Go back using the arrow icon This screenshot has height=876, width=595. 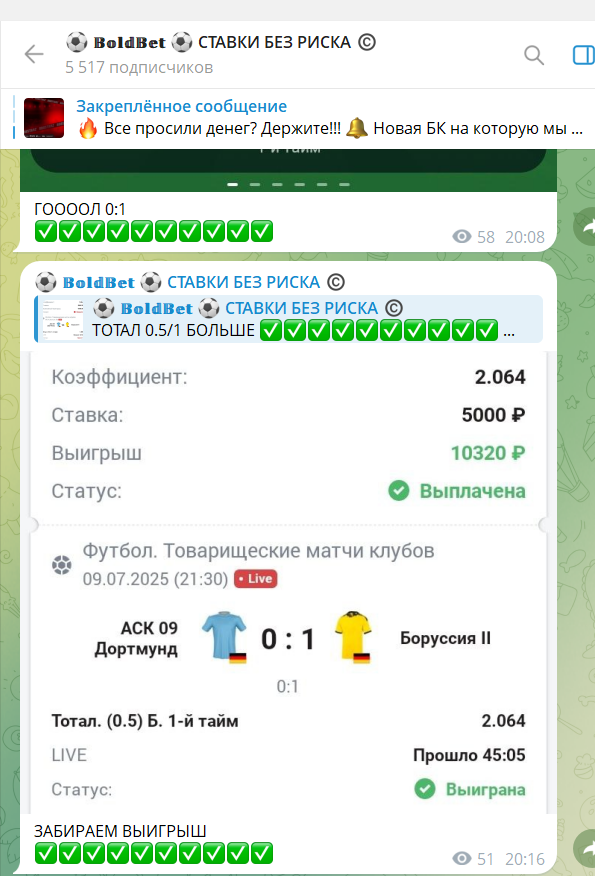pyautogui.click(x=34, y=54)
